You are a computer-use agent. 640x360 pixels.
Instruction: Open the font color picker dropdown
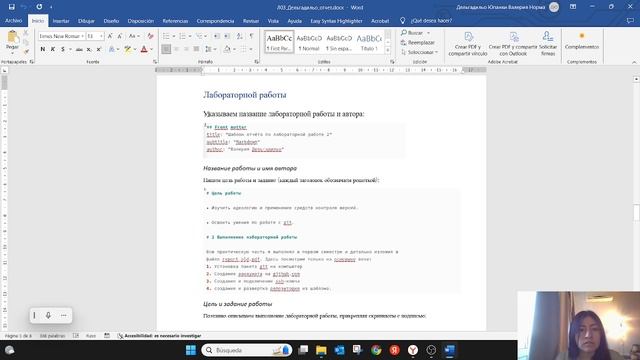(151, 49)
